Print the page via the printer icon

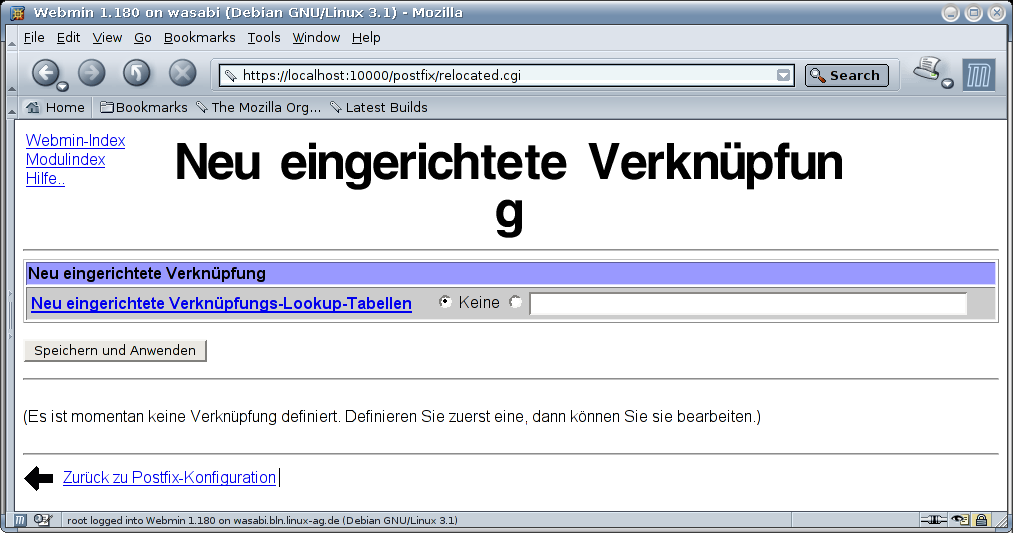(928, 68)
